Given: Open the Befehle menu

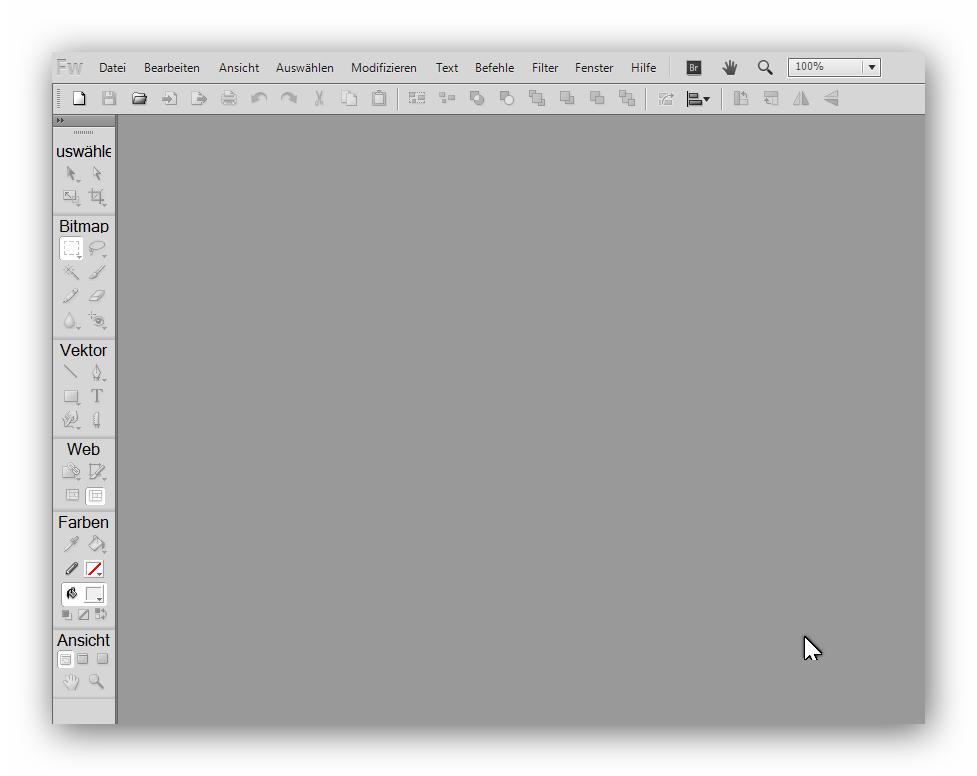Looking at the screenshot, I should click(494, 67).
